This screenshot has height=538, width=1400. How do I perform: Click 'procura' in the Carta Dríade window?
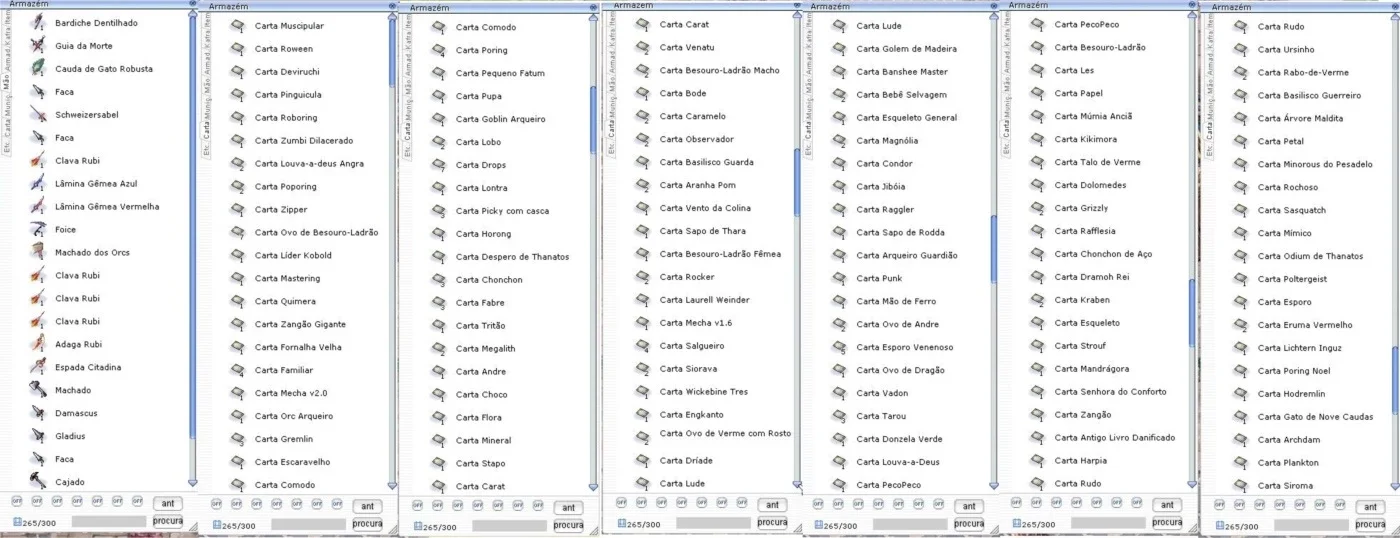tap(772, 522)
